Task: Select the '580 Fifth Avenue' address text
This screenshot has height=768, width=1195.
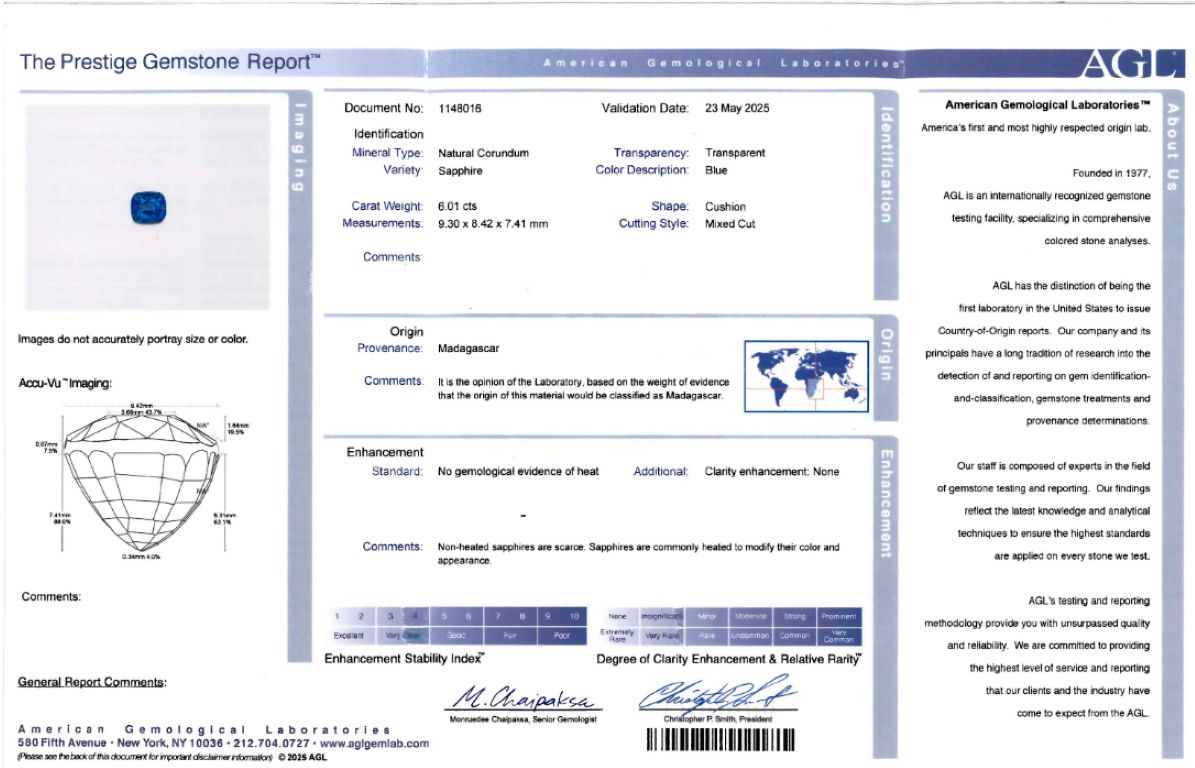Action: pyautogui.click(x=62, y=743)
